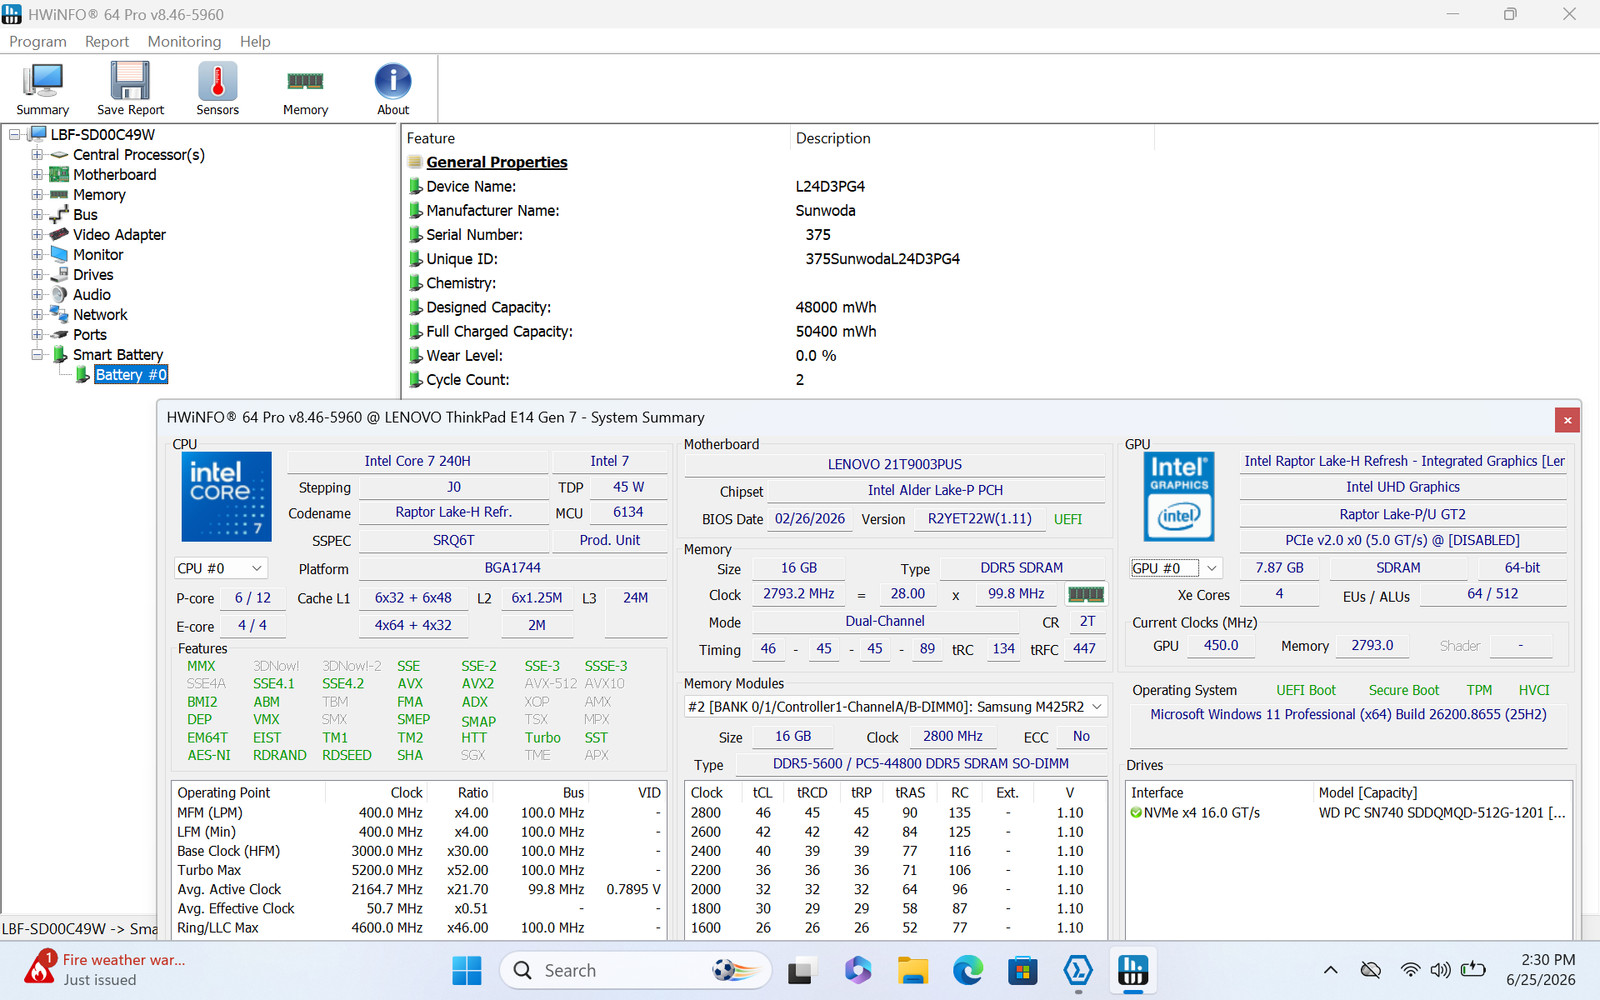Open the Memory toolbar icon
This screenshot has height=1000, width=1600.
click(x=305, y=89)
